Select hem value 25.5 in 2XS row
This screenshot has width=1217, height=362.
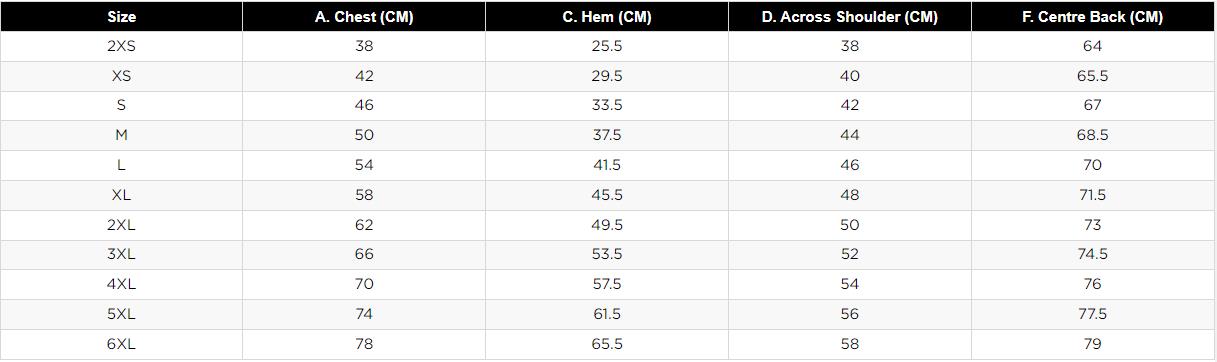coord(607,46)
